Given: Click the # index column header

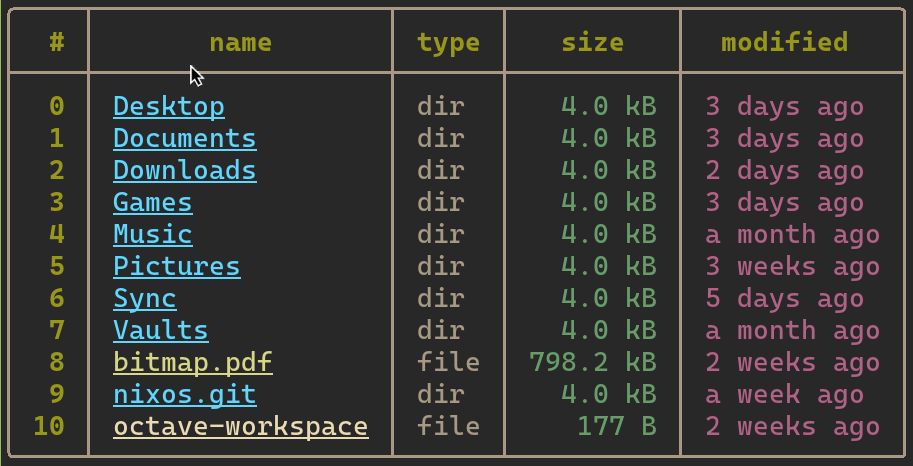Looking at the screenshot, I should (x=56, y=43).
